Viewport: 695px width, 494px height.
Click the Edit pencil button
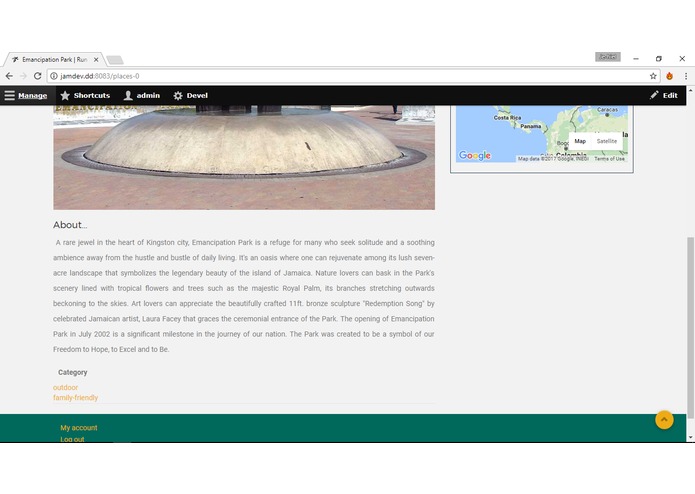[x=664, y=96]
